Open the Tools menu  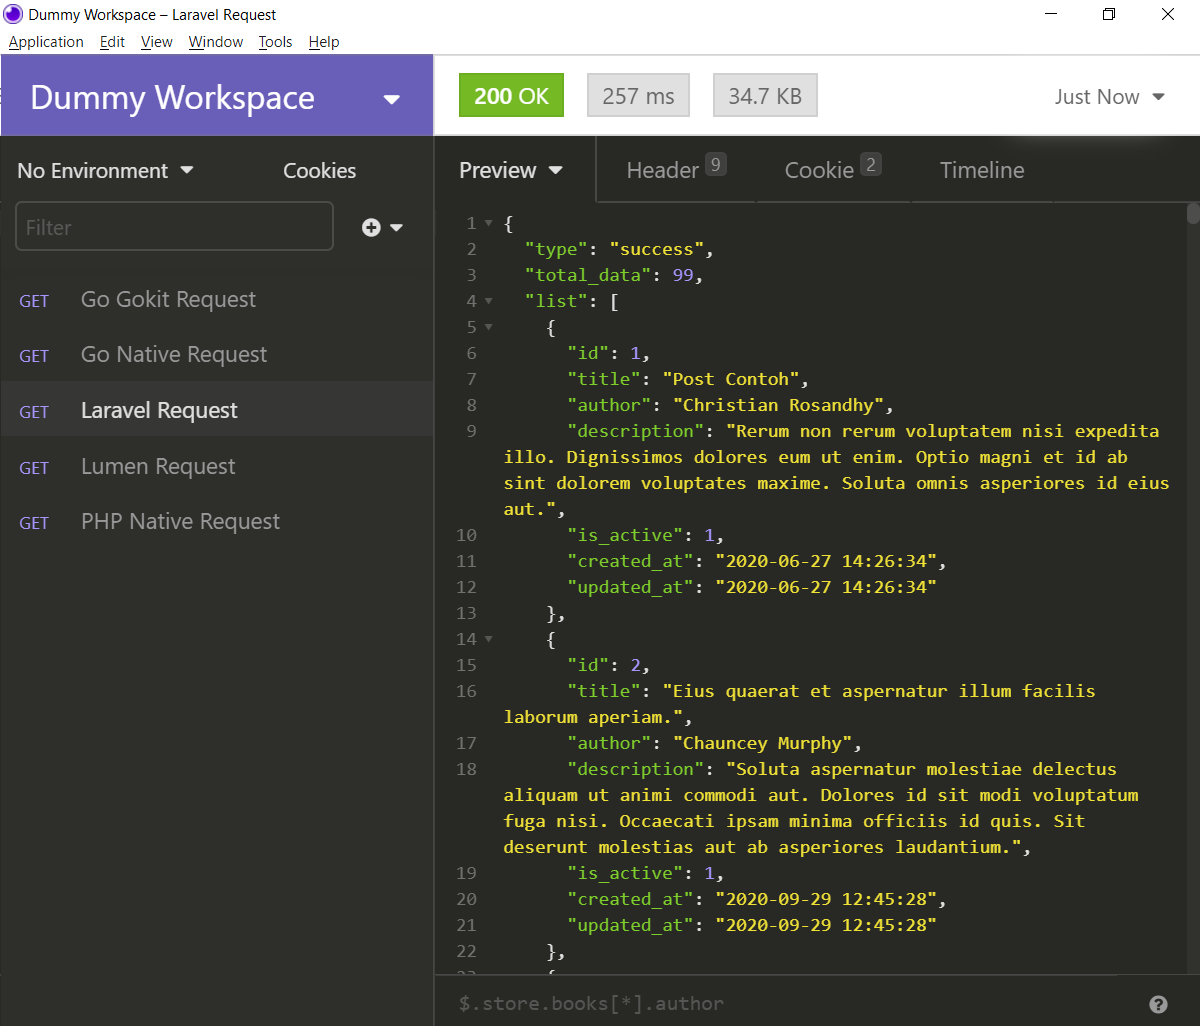275,42
